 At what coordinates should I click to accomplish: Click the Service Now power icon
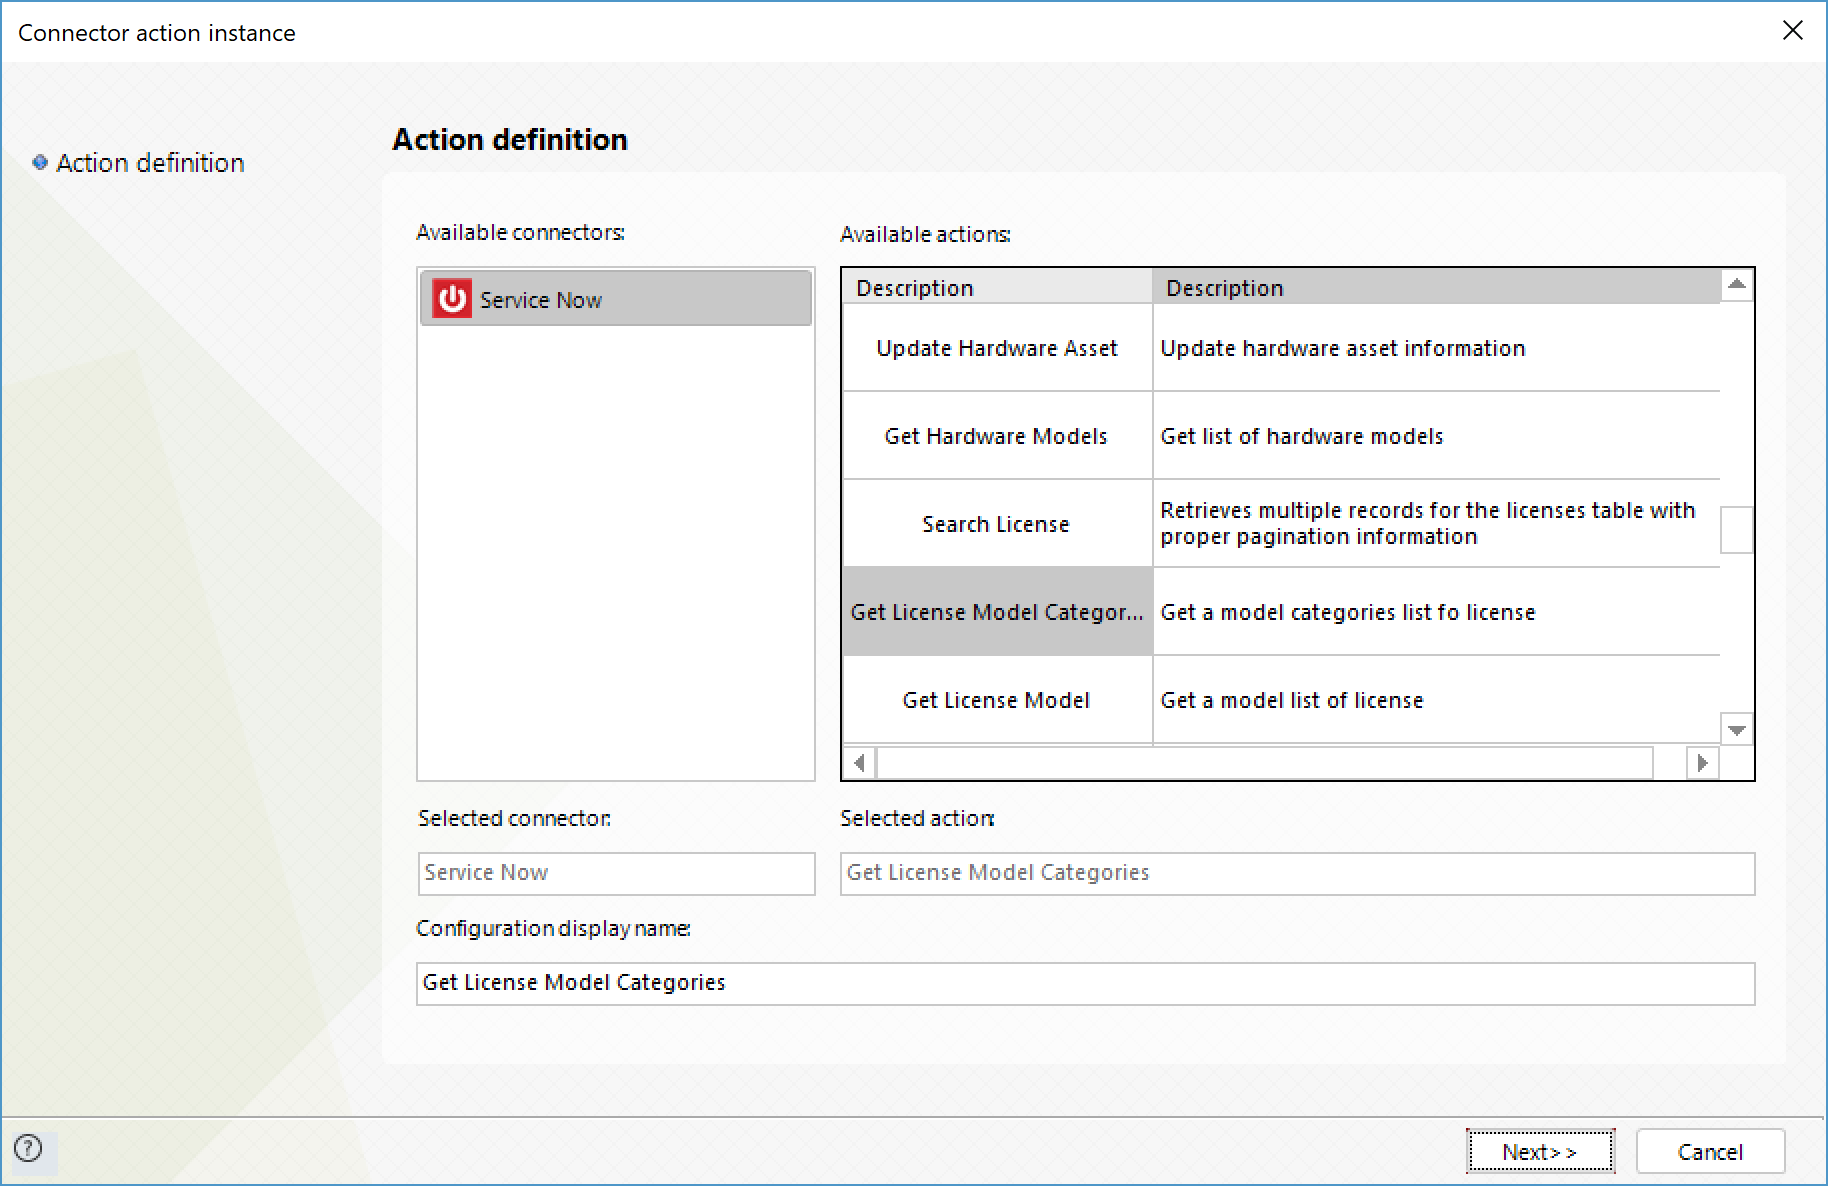451,299
